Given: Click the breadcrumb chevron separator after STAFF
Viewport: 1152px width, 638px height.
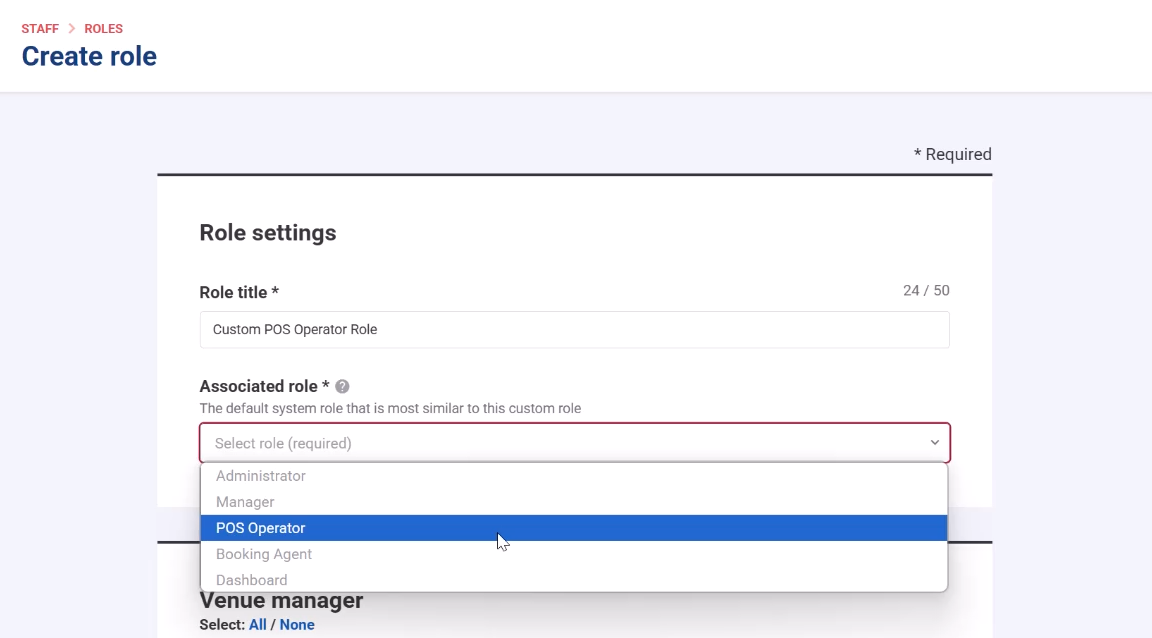Looking at the screenshot, I should coord(72,29).
